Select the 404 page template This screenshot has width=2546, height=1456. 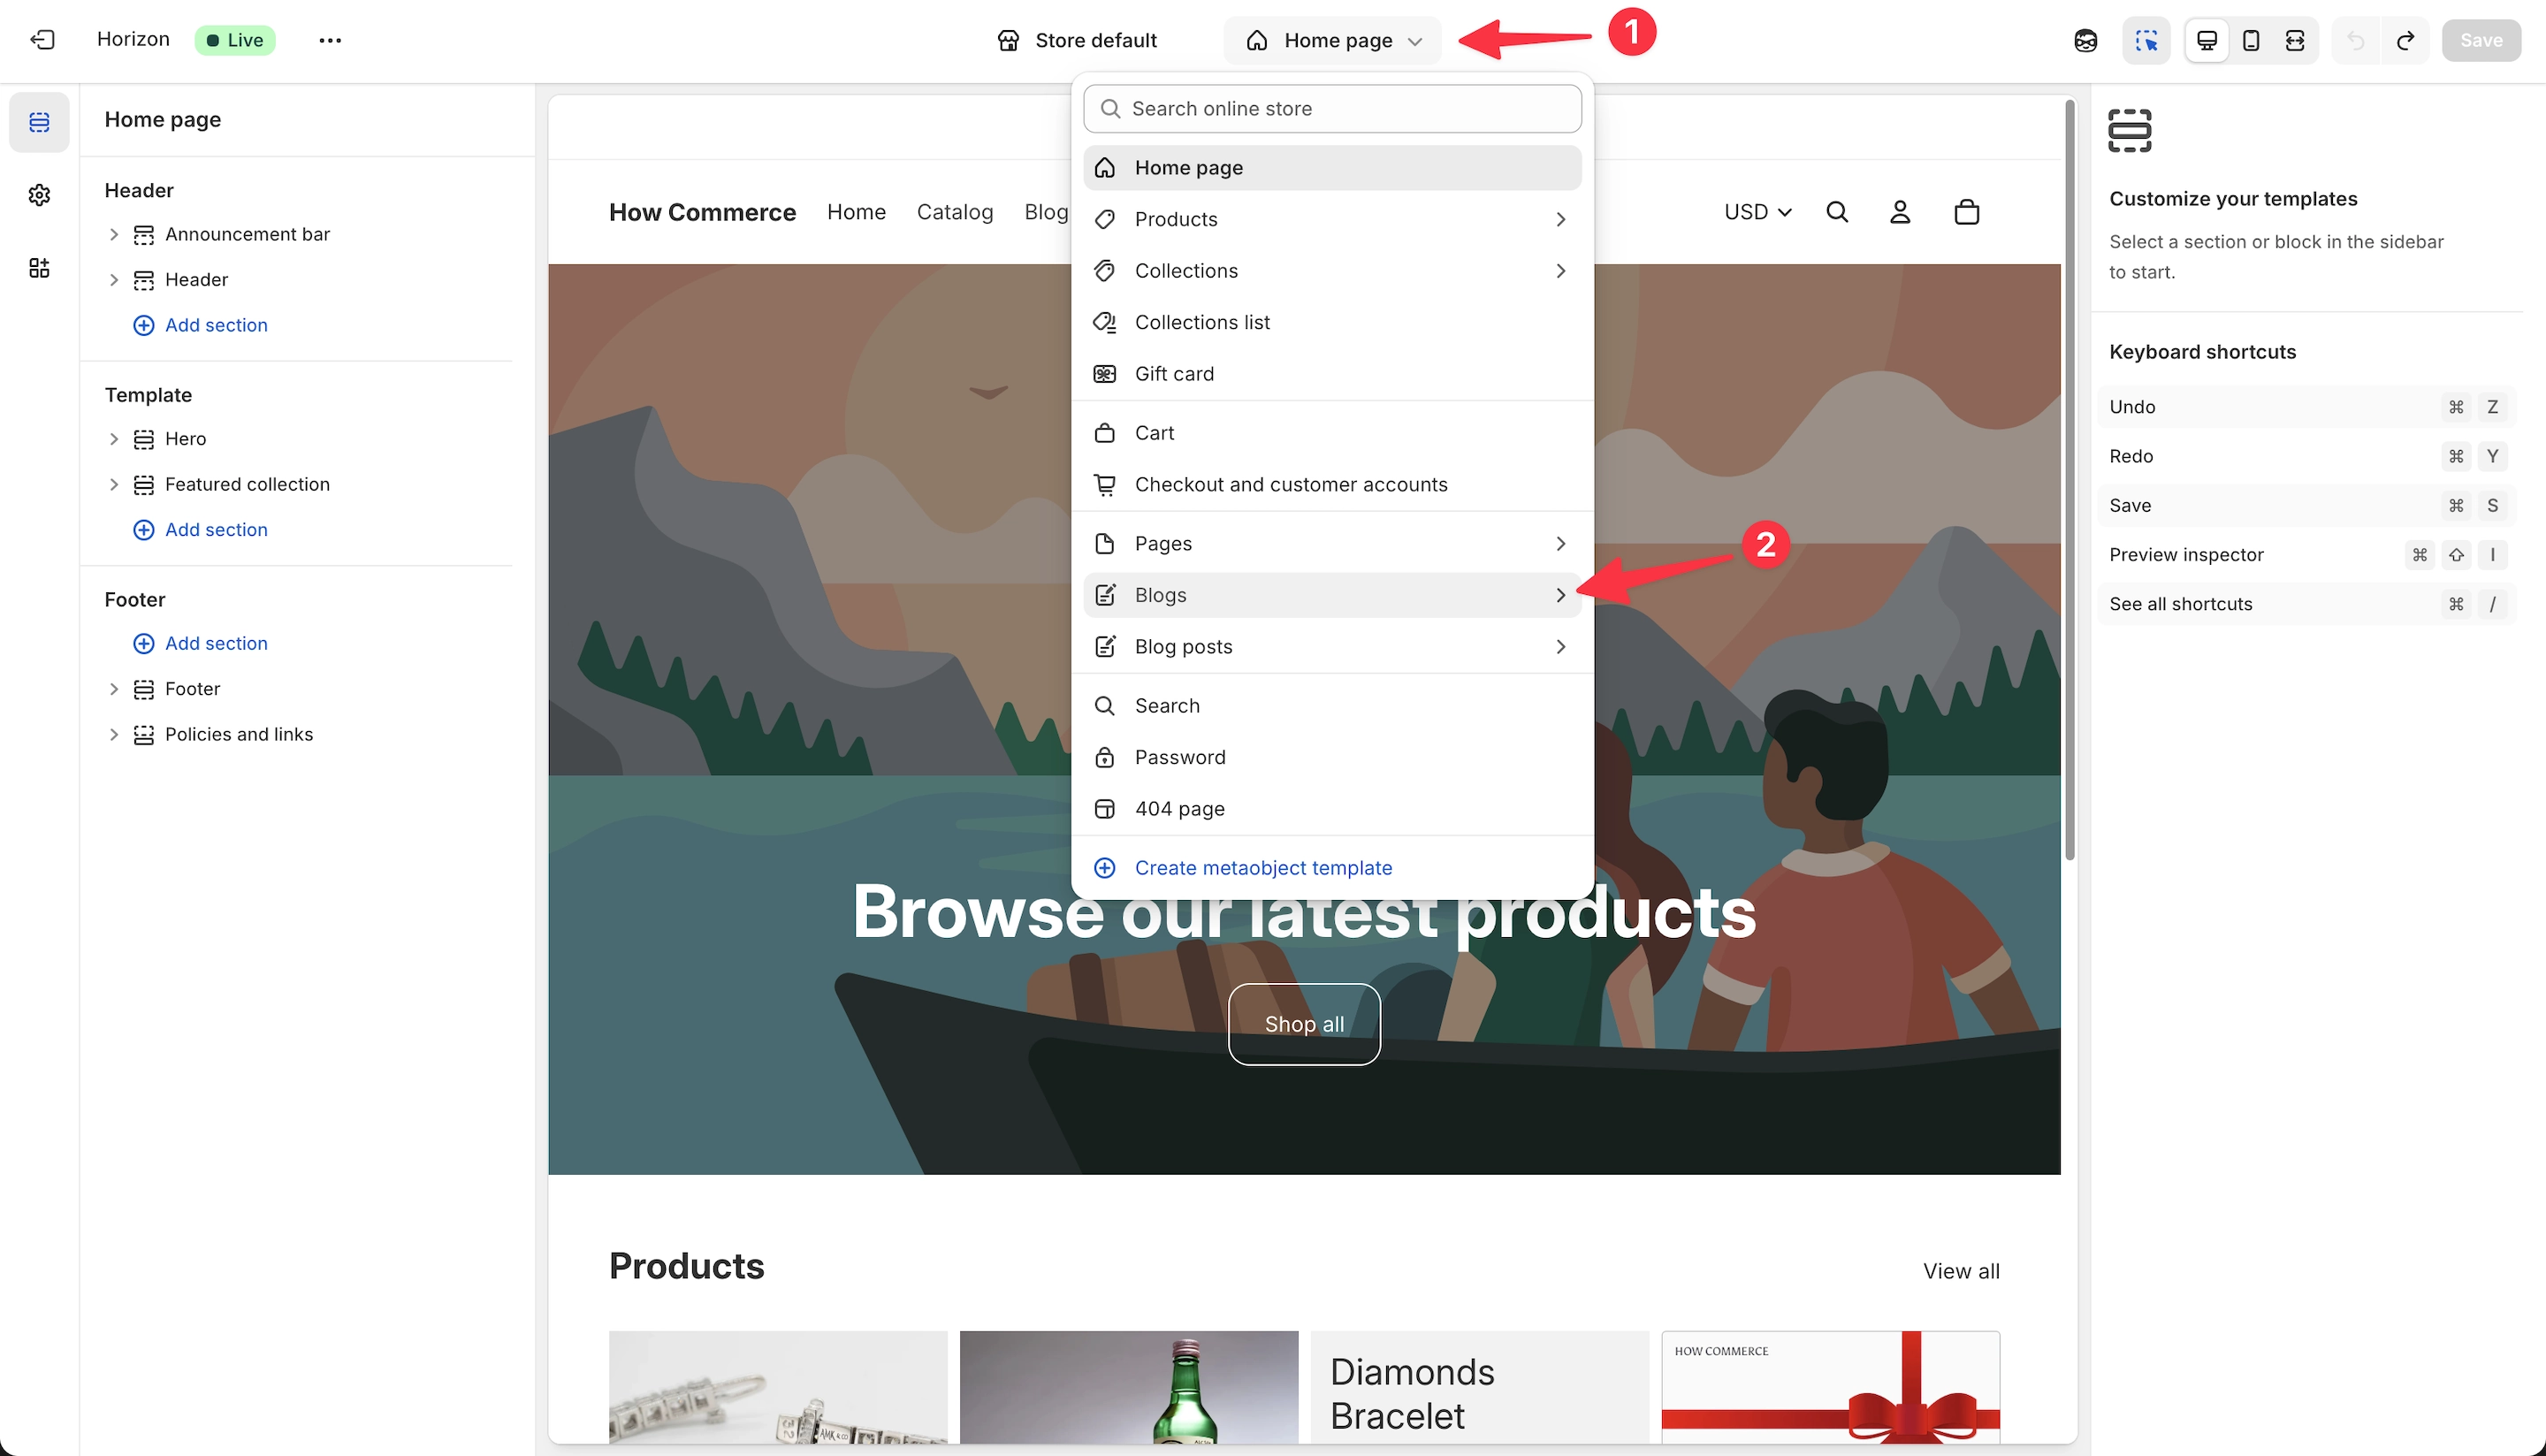pos(1332,809)
